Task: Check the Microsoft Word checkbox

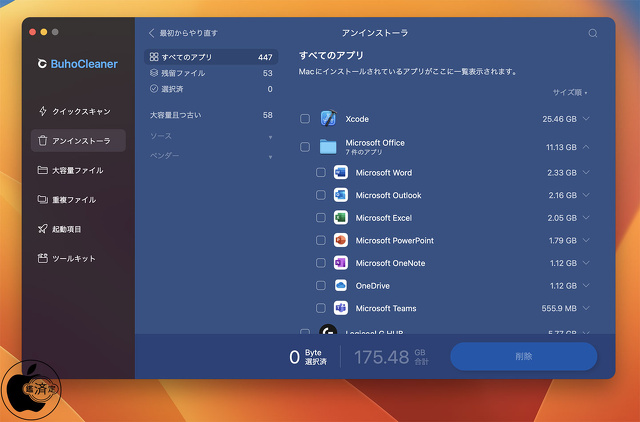Action: (321, 172)
